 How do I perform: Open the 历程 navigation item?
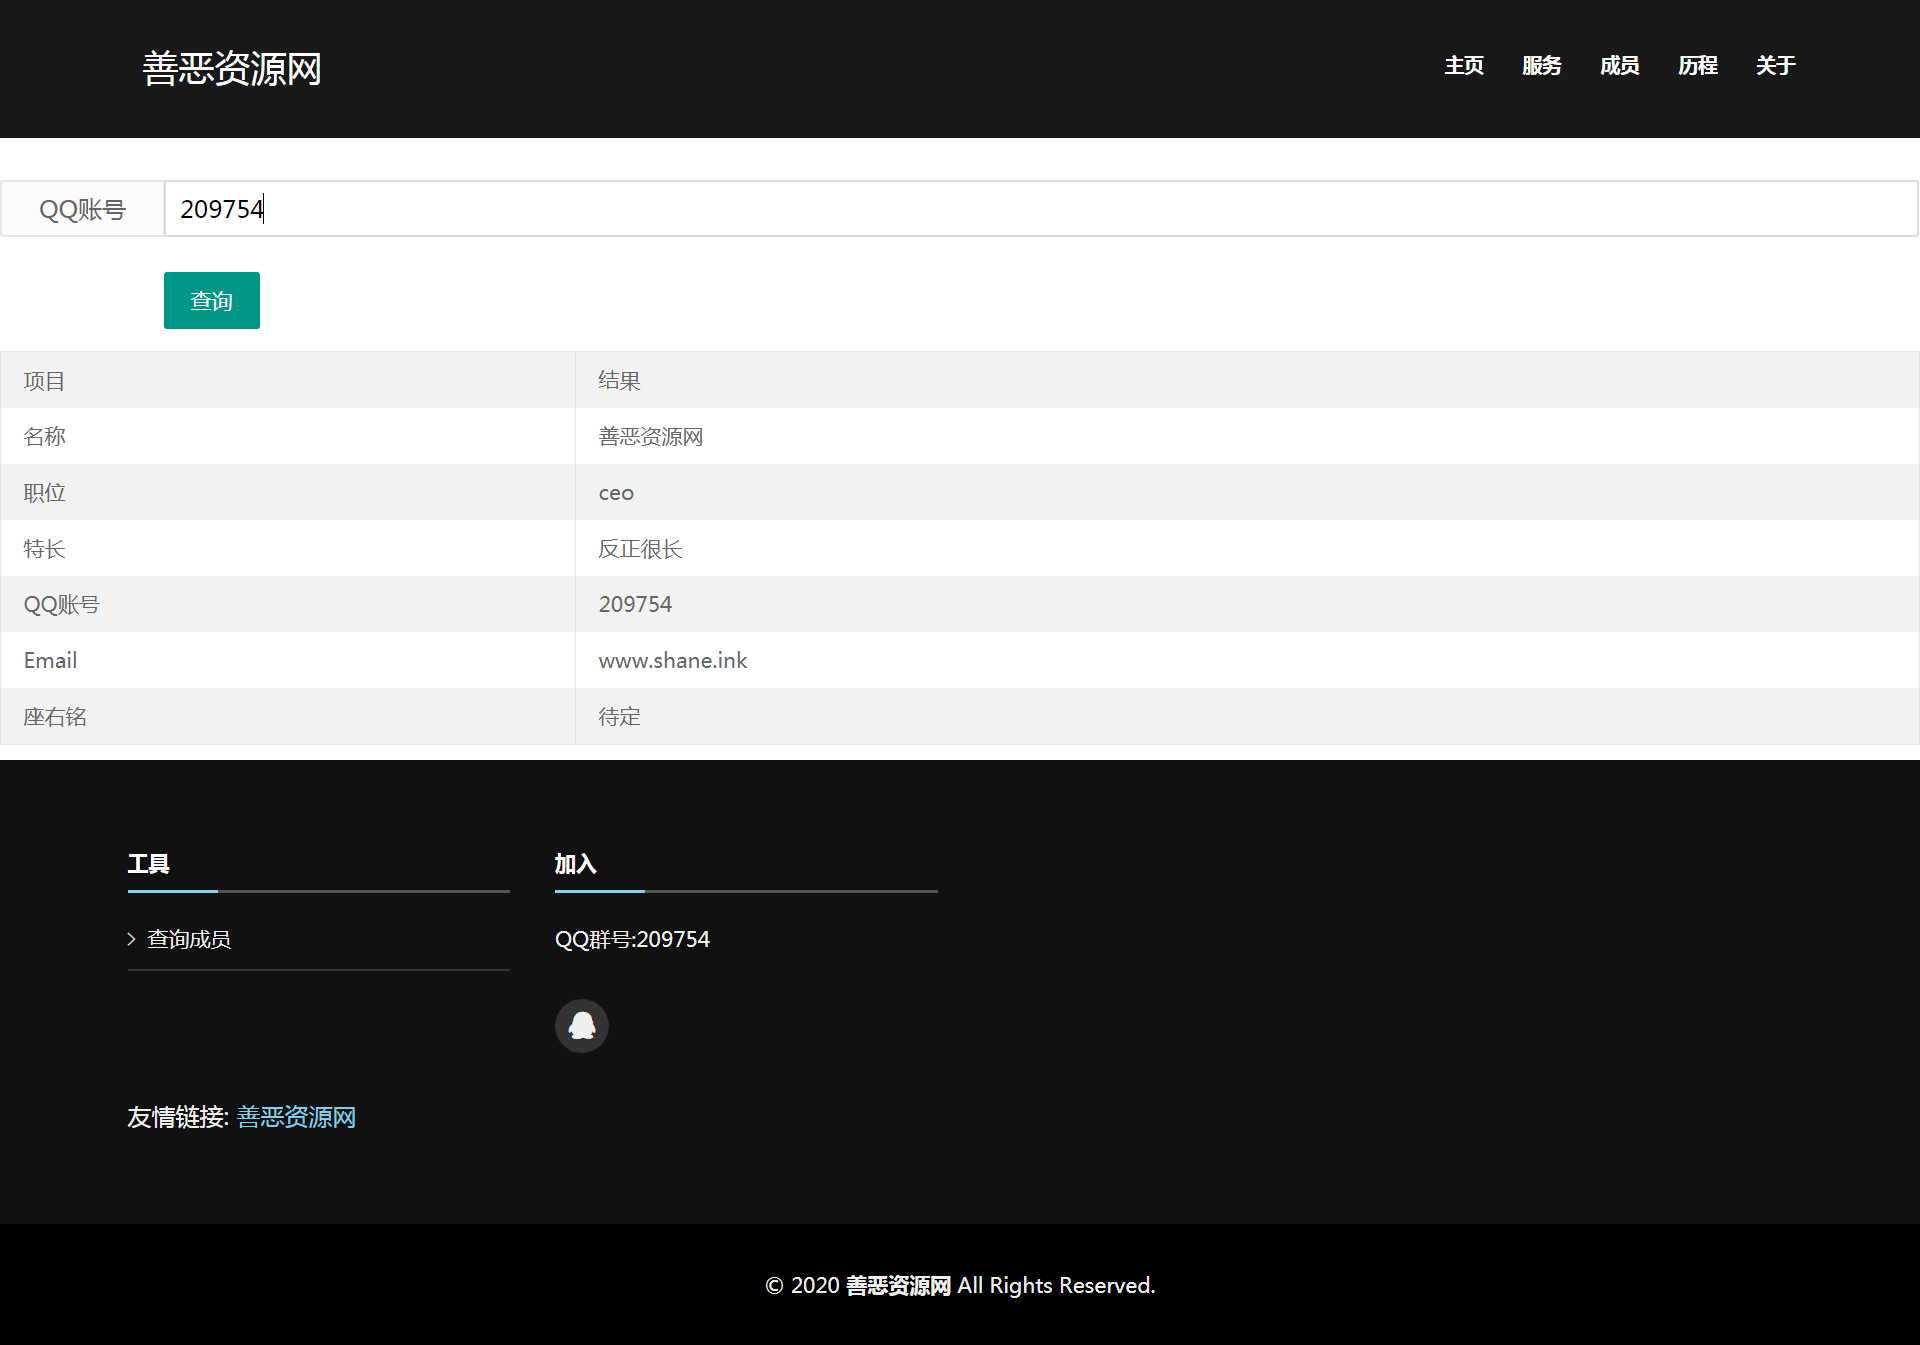1698,66
